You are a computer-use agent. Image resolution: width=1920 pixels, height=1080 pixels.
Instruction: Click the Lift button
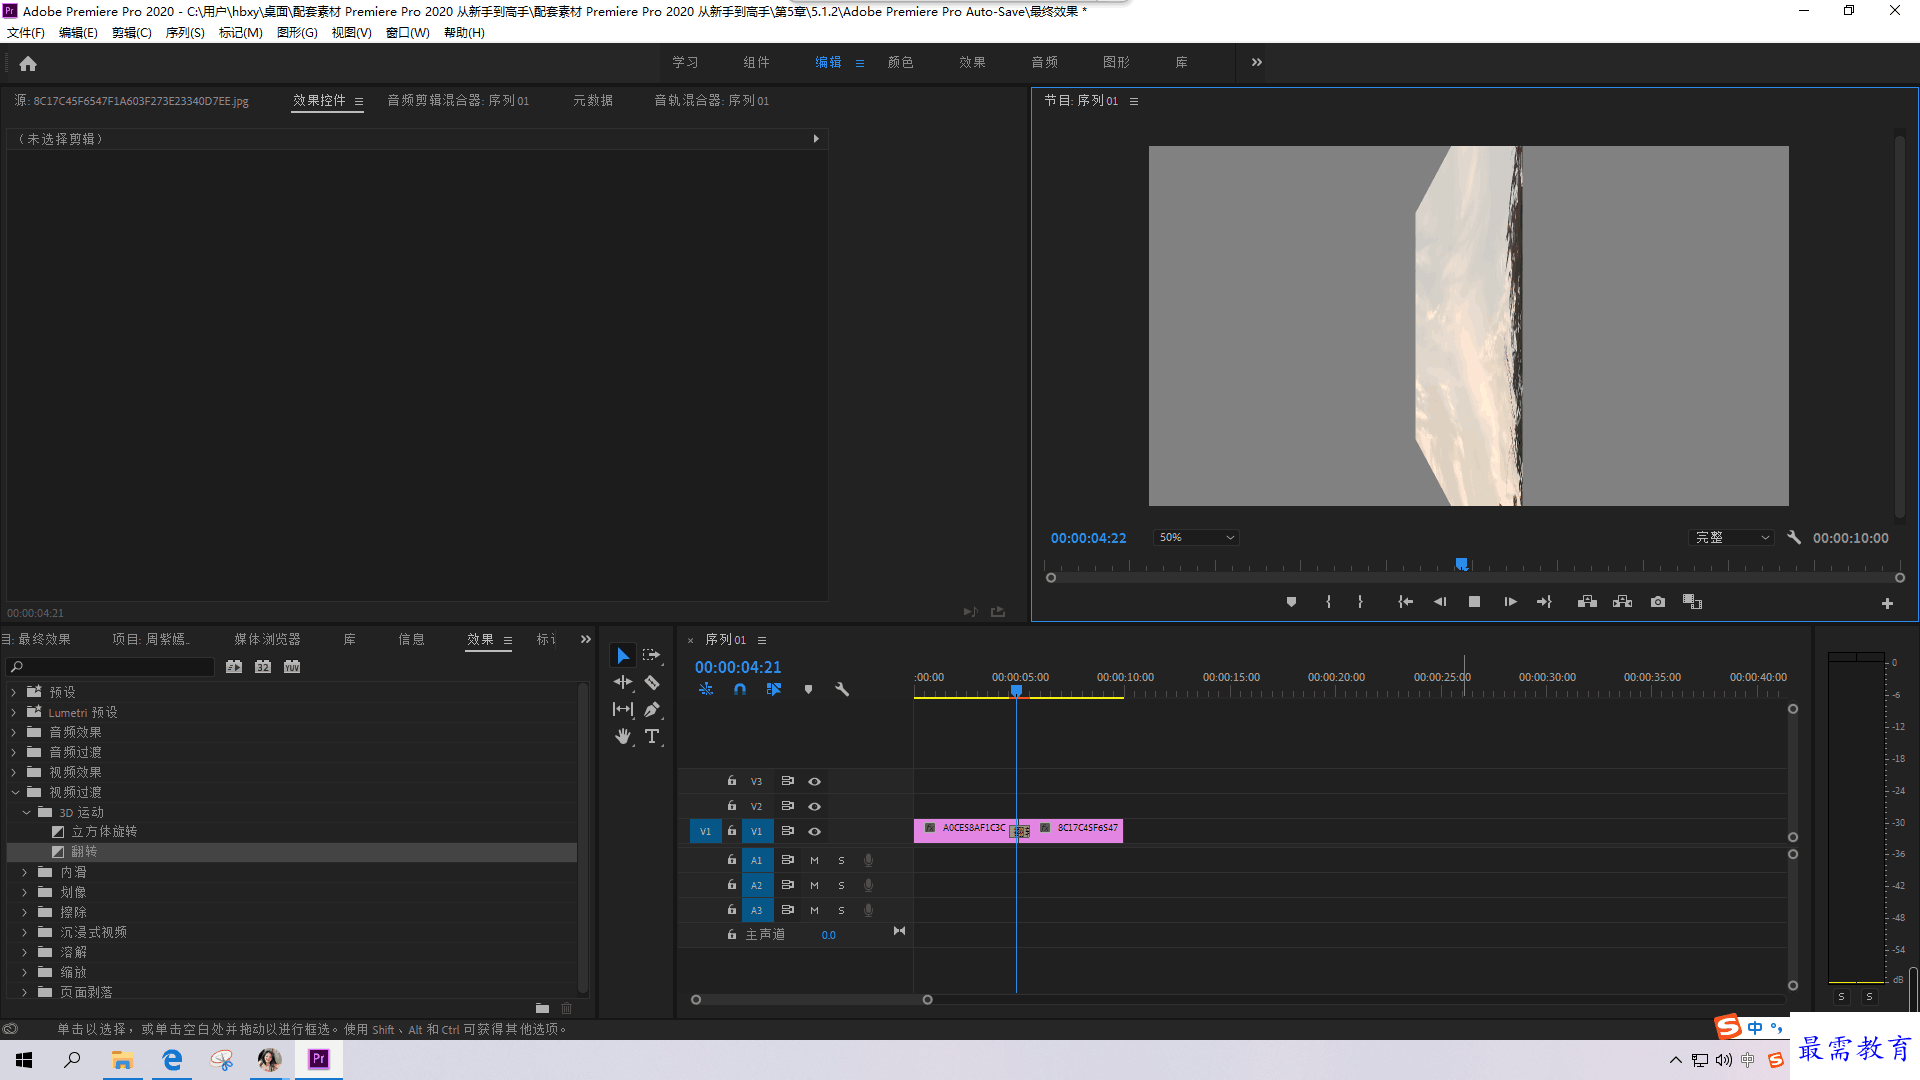[1587, 602]
